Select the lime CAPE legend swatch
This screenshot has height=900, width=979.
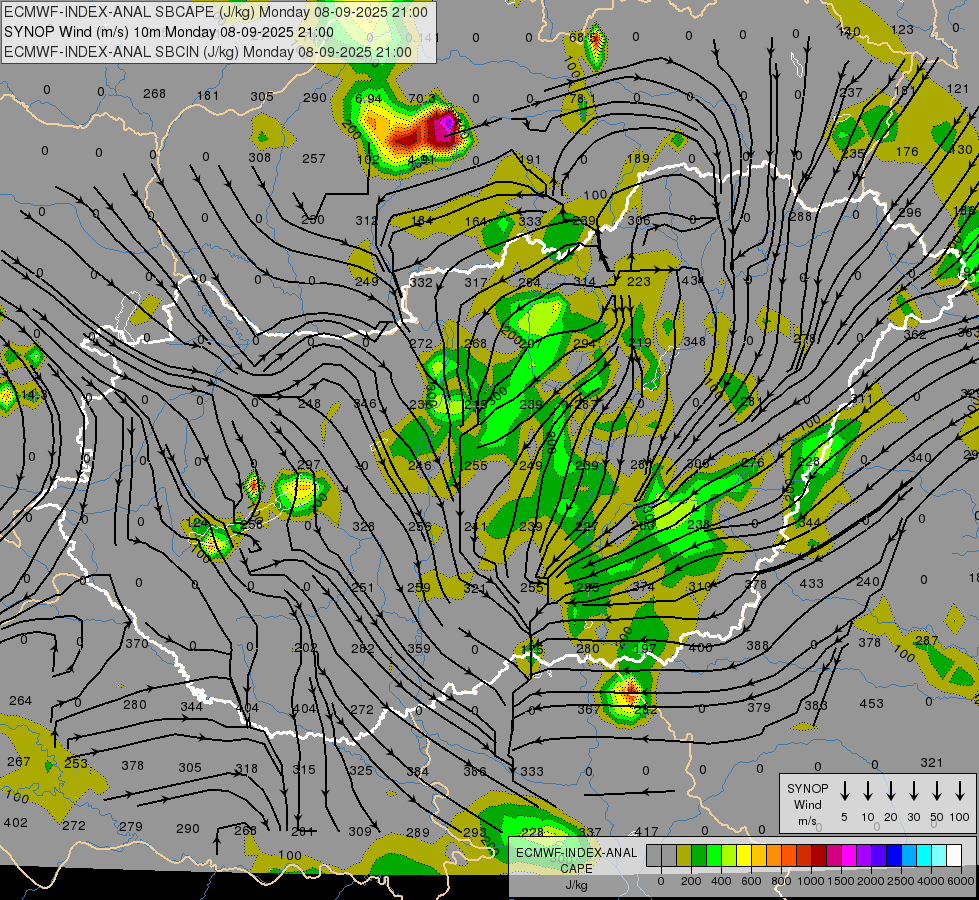coord(729,855)
